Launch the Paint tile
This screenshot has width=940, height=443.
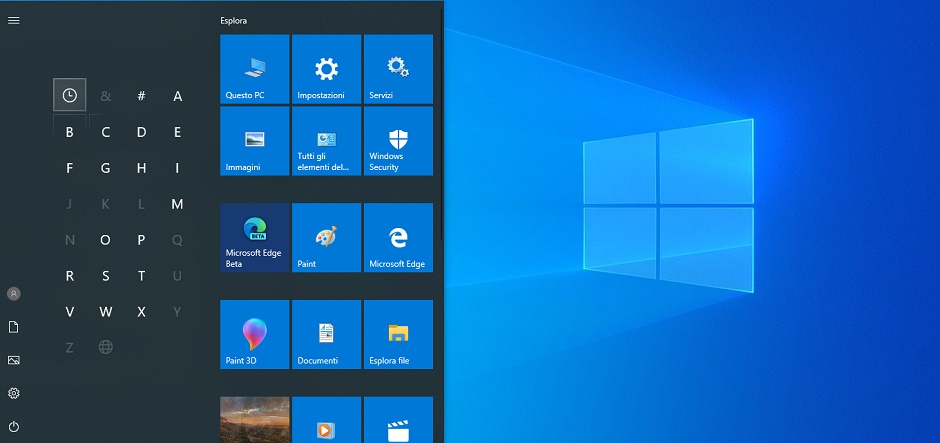tap(327, 237)
